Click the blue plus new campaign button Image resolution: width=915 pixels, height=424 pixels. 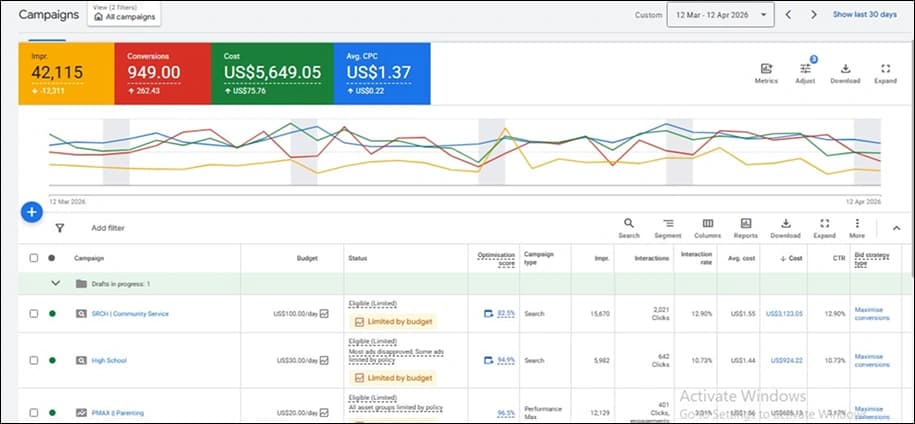(x=32, y=212)
